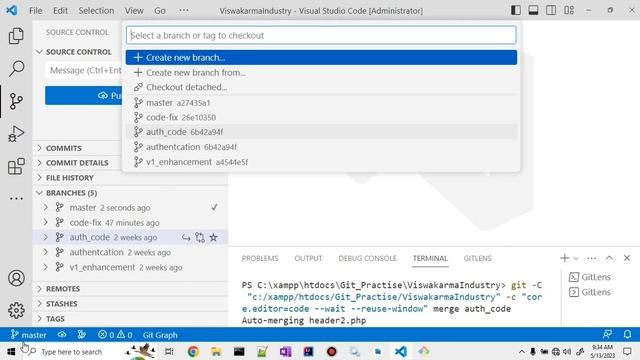
Task: Expand the STASHES section
Action: 40,304
